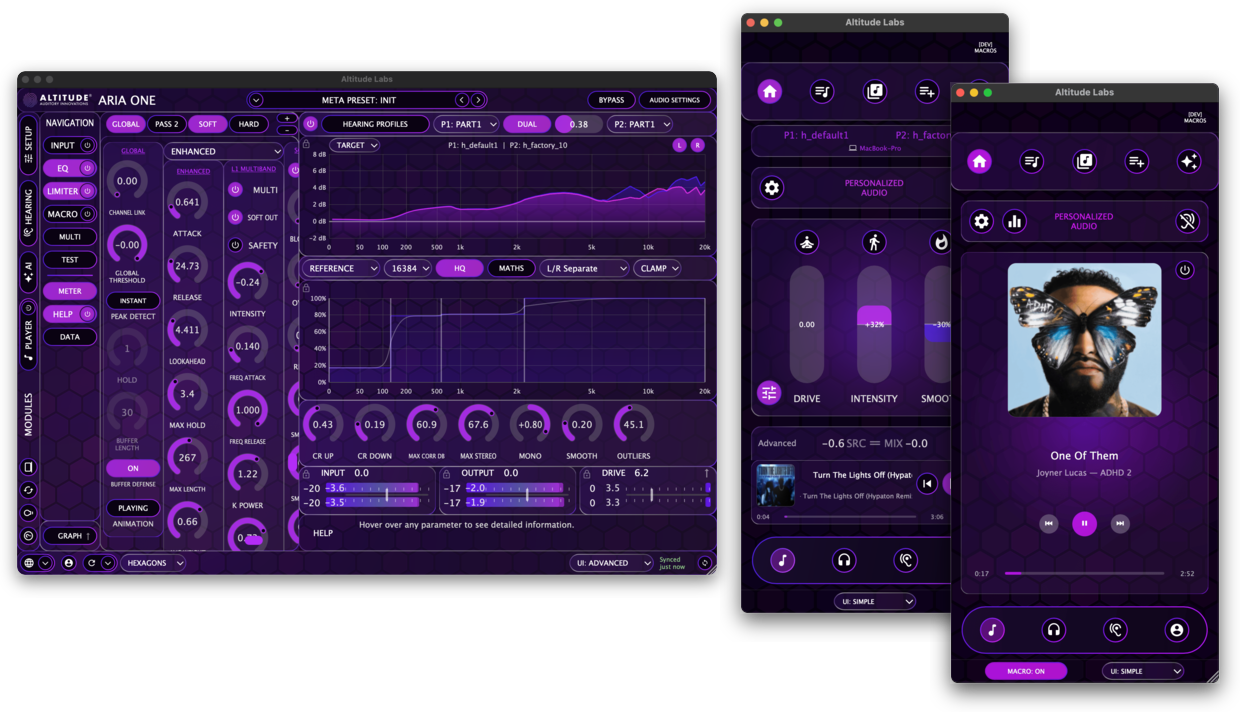This screenshot has width=1240, height=720.
Task: Toggle SAFETY power button
Action: click(x=236, y=245)
